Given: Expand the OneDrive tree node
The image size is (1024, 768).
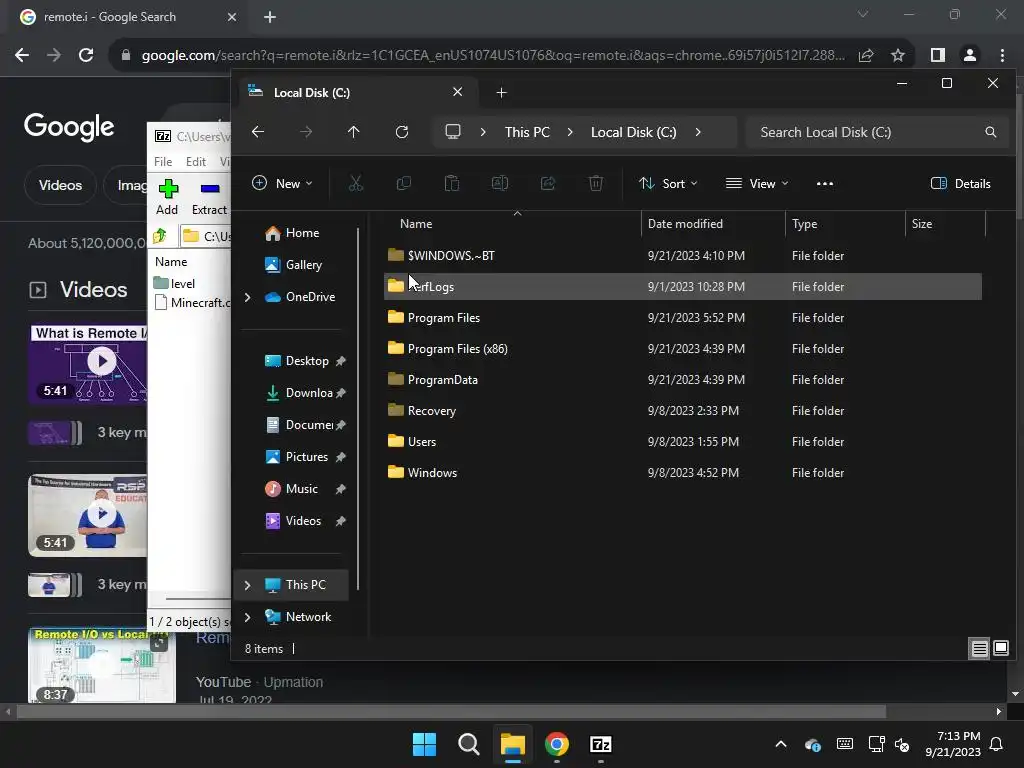Looking at the screenshot, I should [x=248, y=297].
